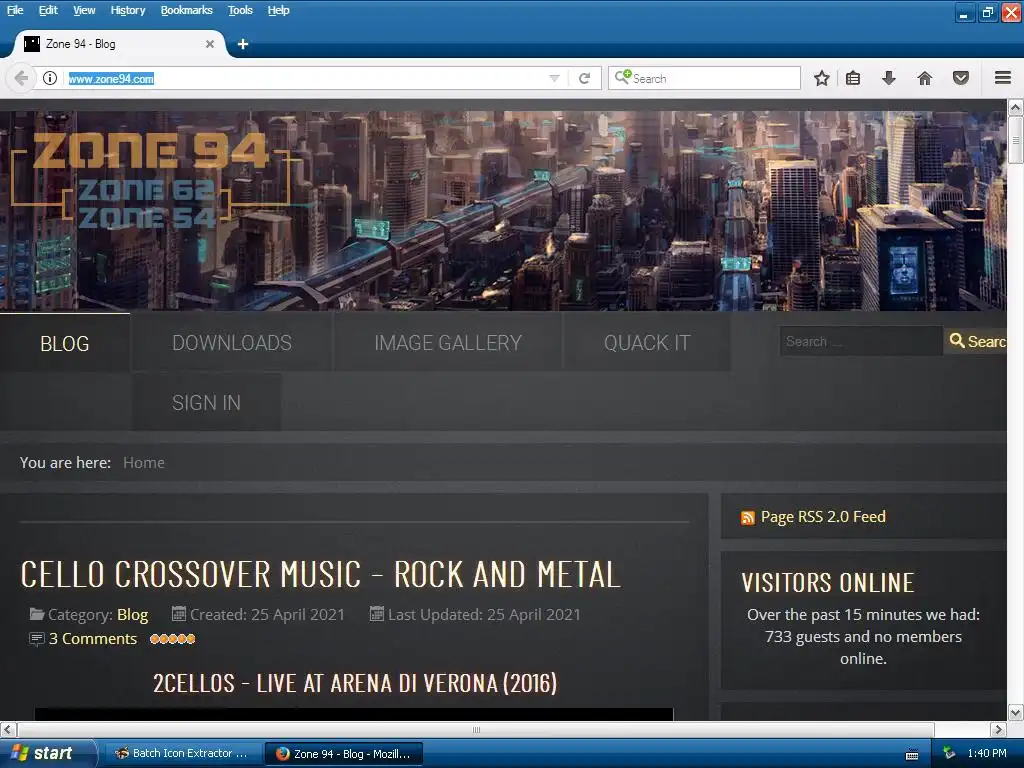Click the system tray network icon
The height and width of the screenshot is (768, 1024).
pyautogui.click(x=949, y=753)
